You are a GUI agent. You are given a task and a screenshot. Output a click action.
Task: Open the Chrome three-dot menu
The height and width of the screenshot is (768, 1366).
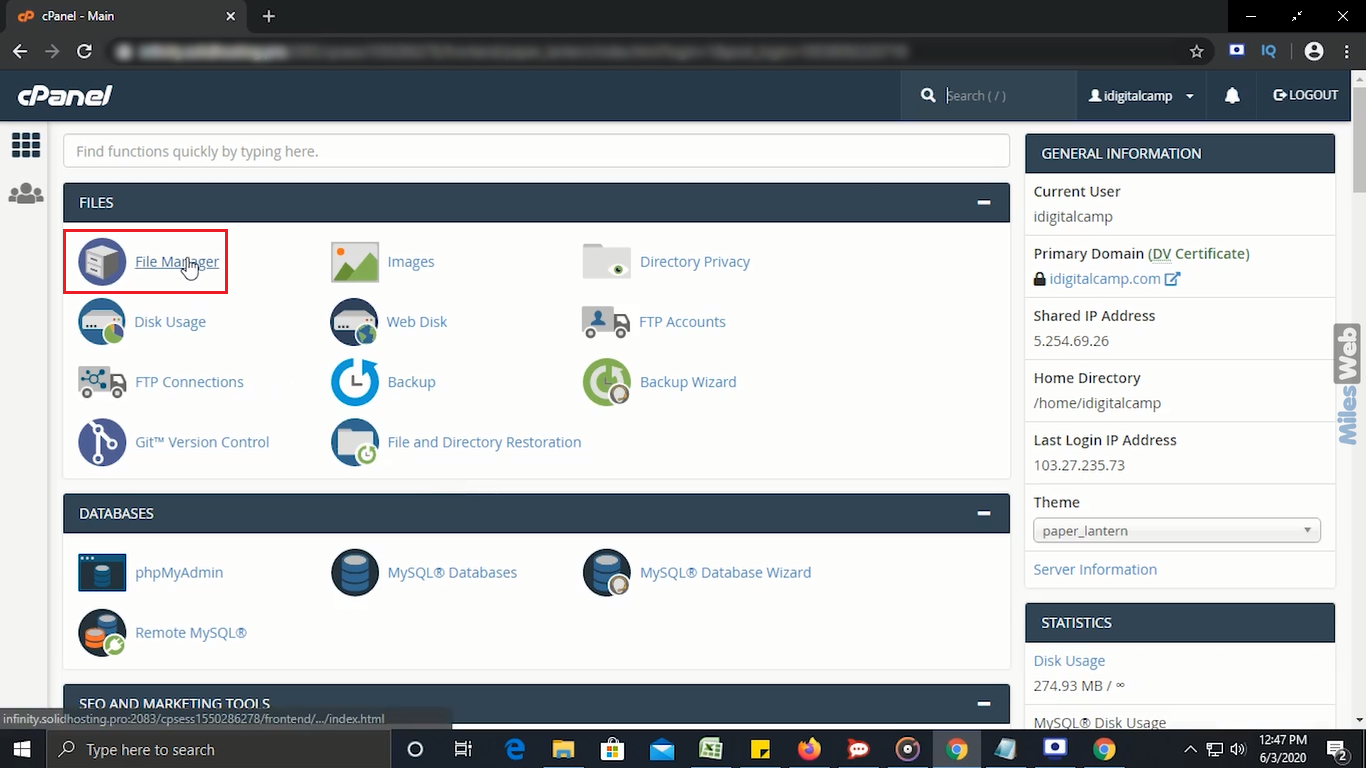tap(1348, 51)
